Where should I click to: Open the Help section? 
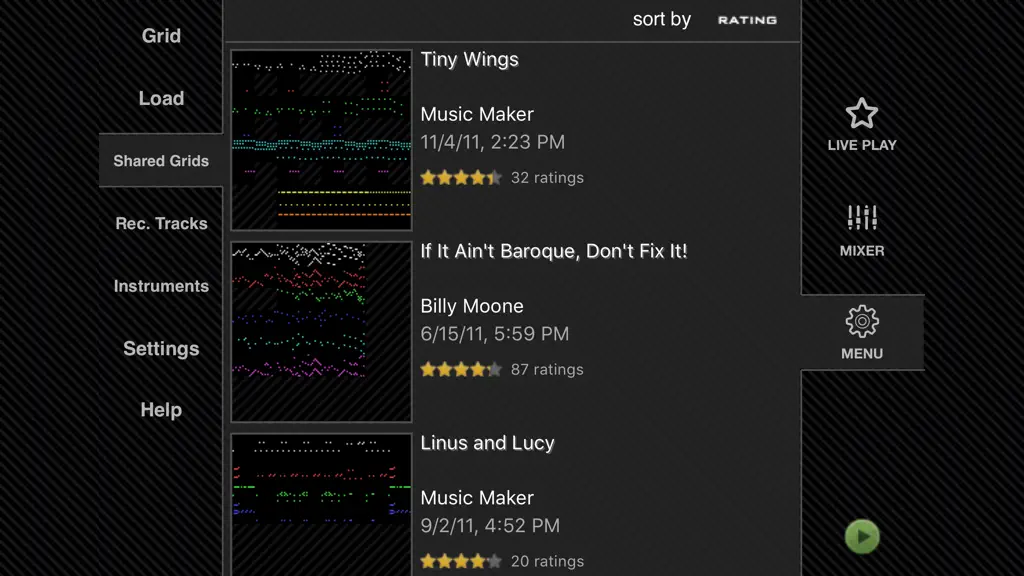(161, 410)
